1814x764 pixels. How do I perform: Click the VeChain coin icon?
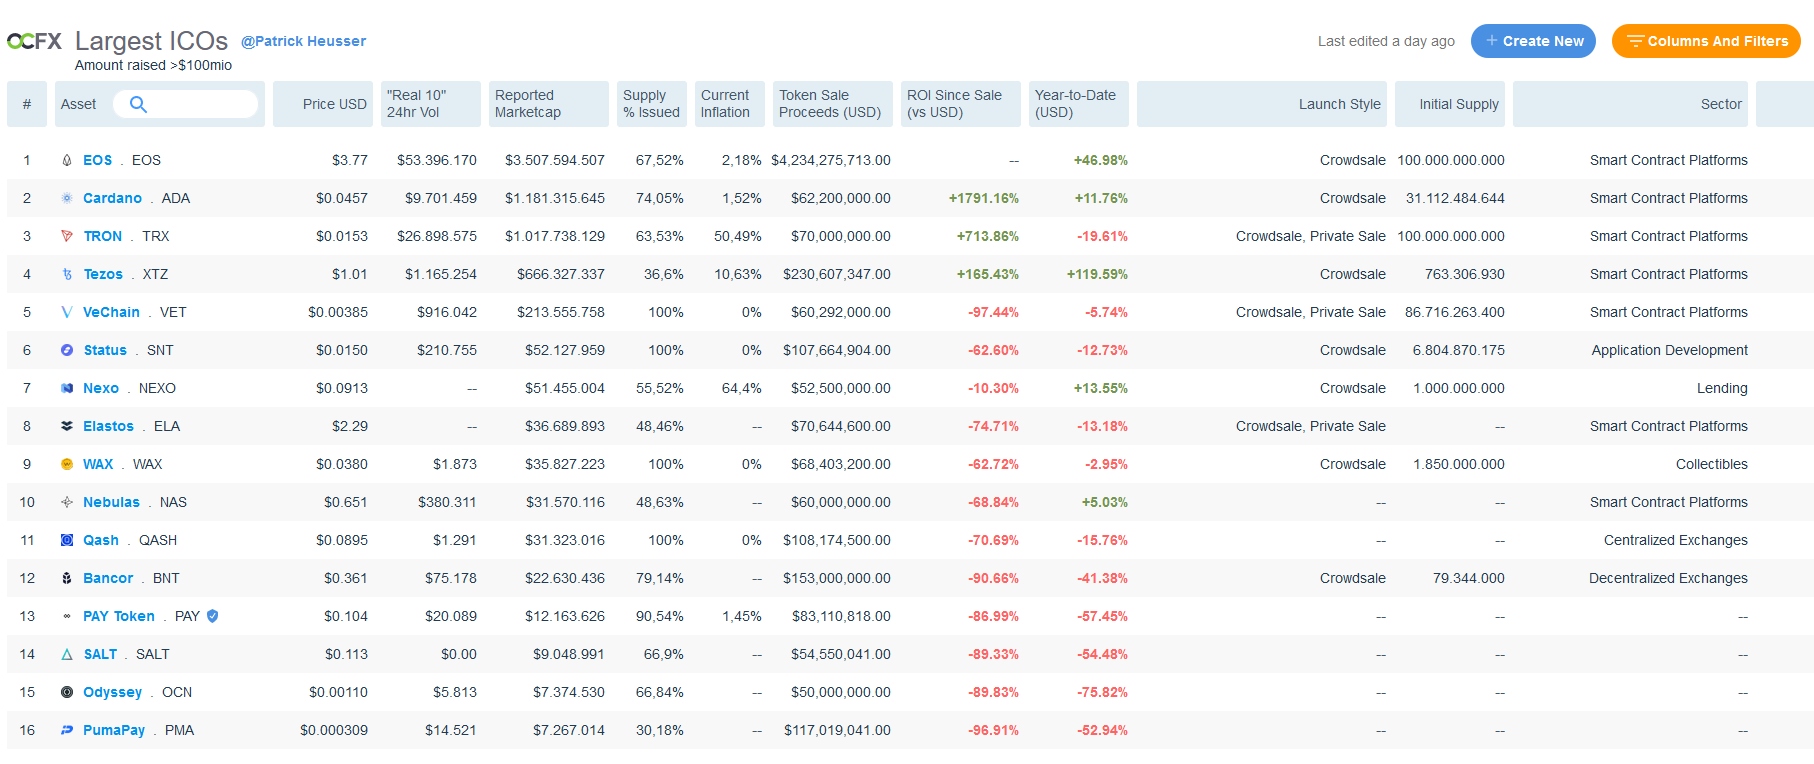click(x=67, y=312)
